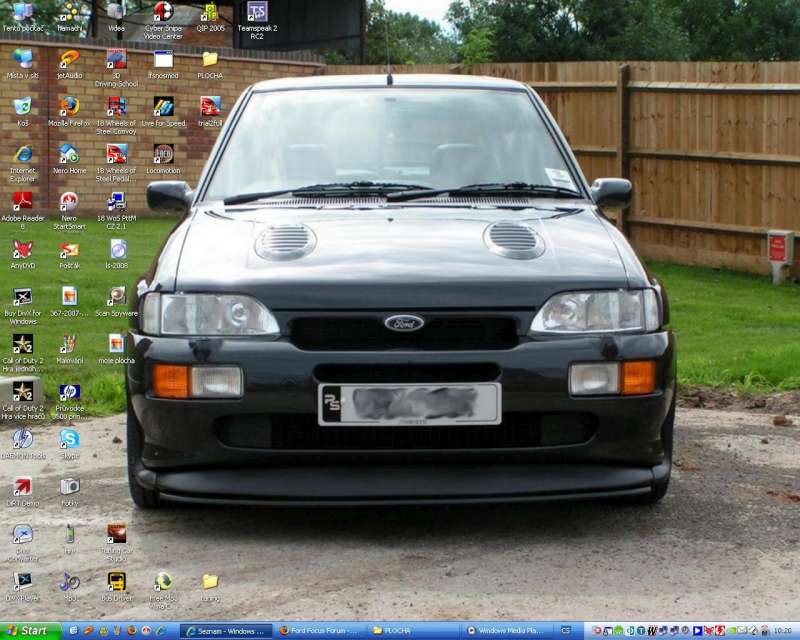Launch Teamspeak 2 RC2 from desktop

click(x=257, y=12)
